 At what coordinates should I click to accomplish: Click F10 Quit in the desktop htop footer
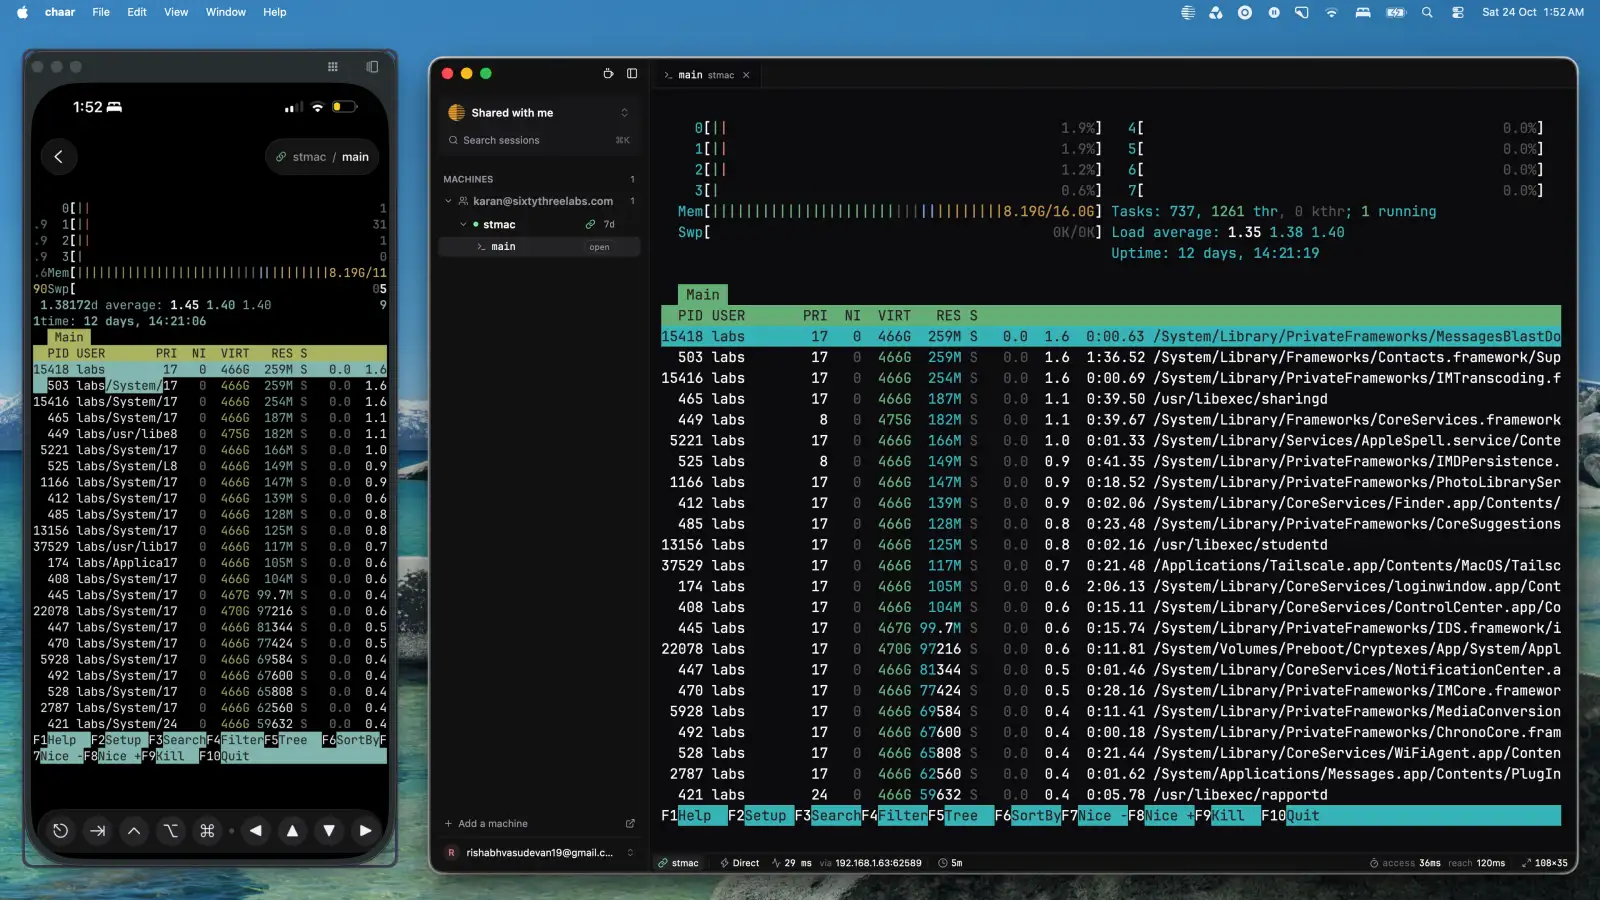1290,816
